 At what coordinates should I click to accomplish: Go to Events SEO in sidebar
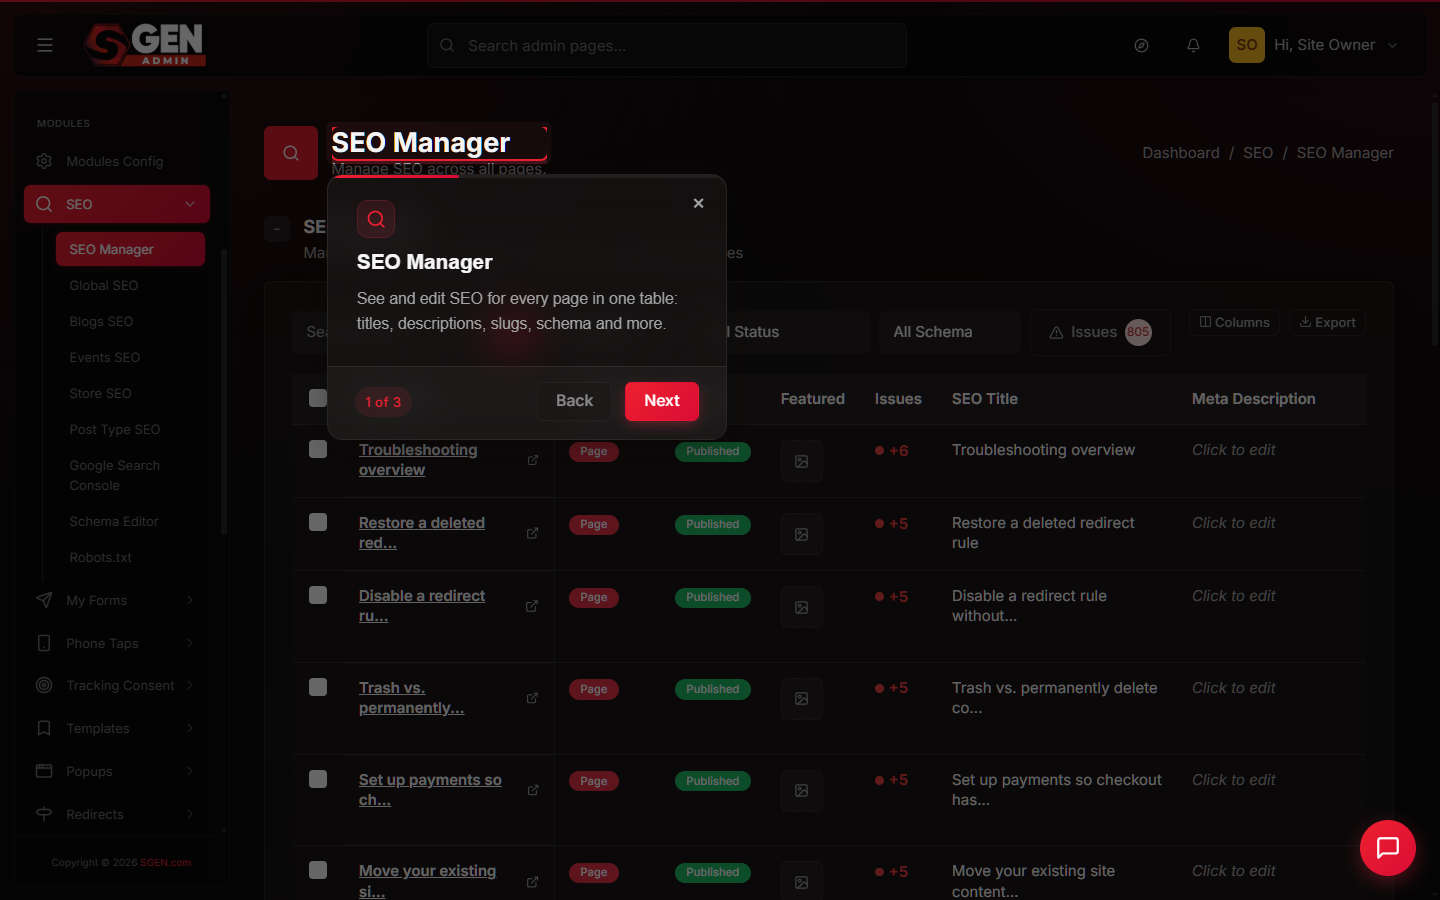tap(105, 357)
